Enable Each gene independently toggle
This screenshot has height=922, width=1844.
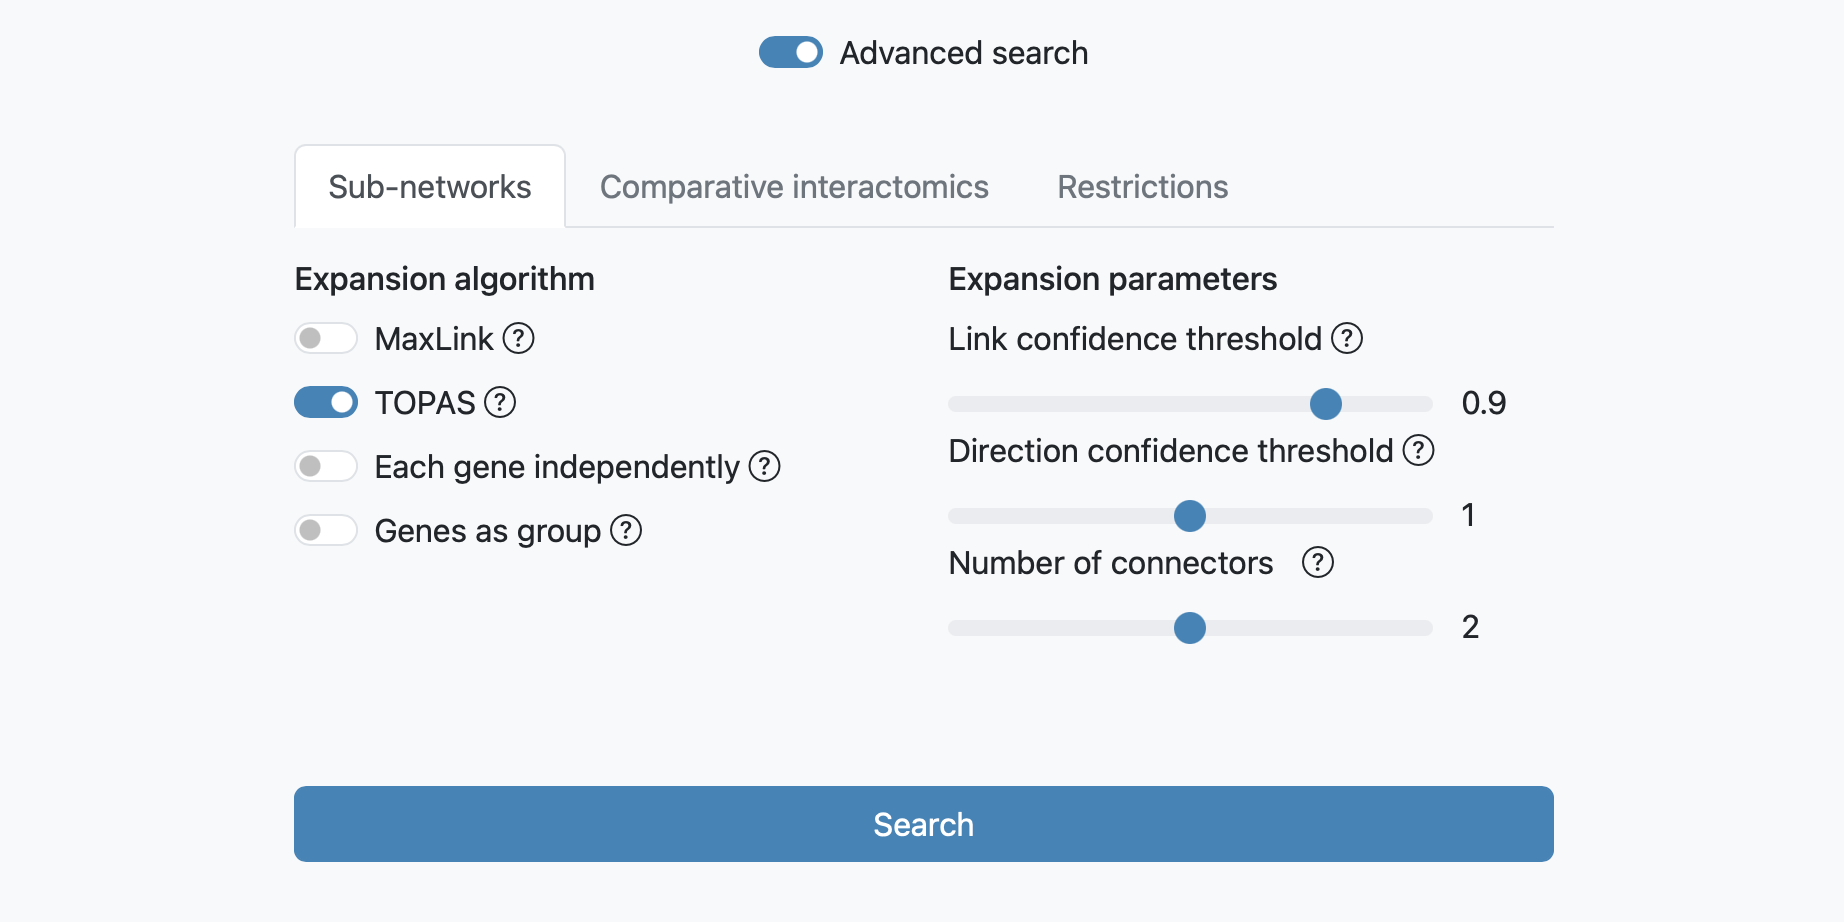pos(326,466)
